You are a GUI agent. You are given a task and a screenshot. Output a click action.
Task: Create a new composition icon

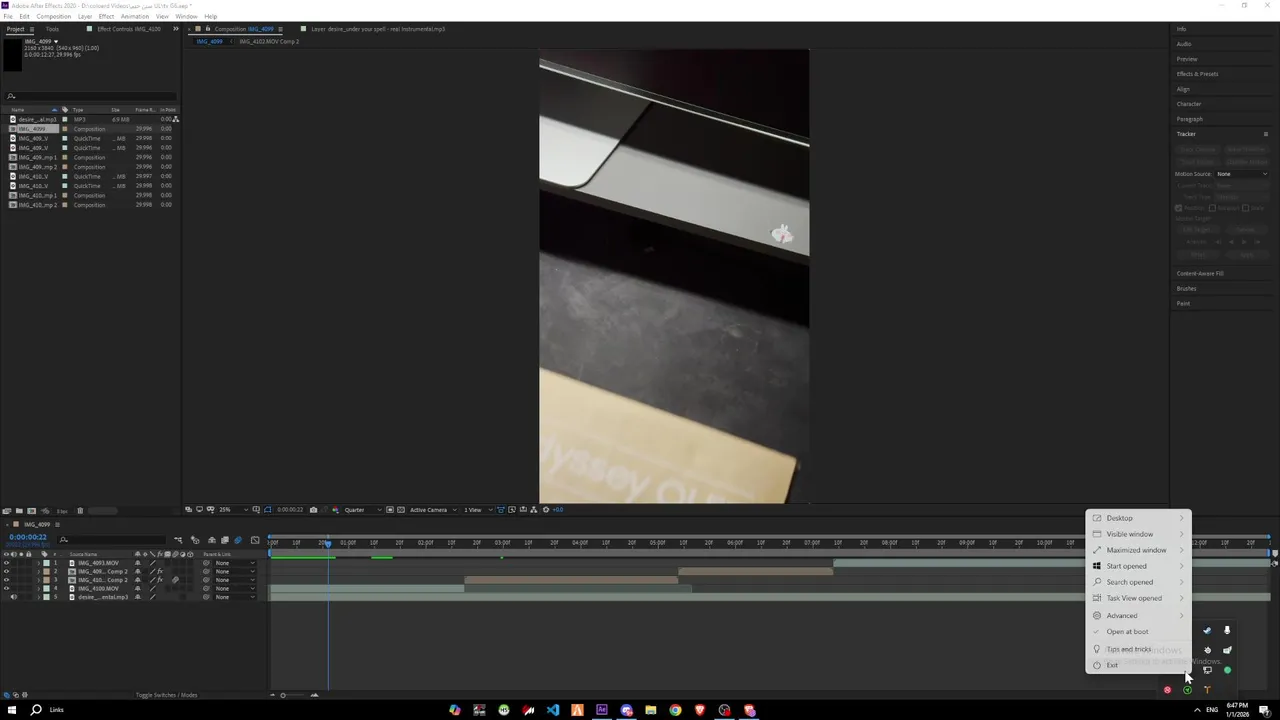pos(31,511)
